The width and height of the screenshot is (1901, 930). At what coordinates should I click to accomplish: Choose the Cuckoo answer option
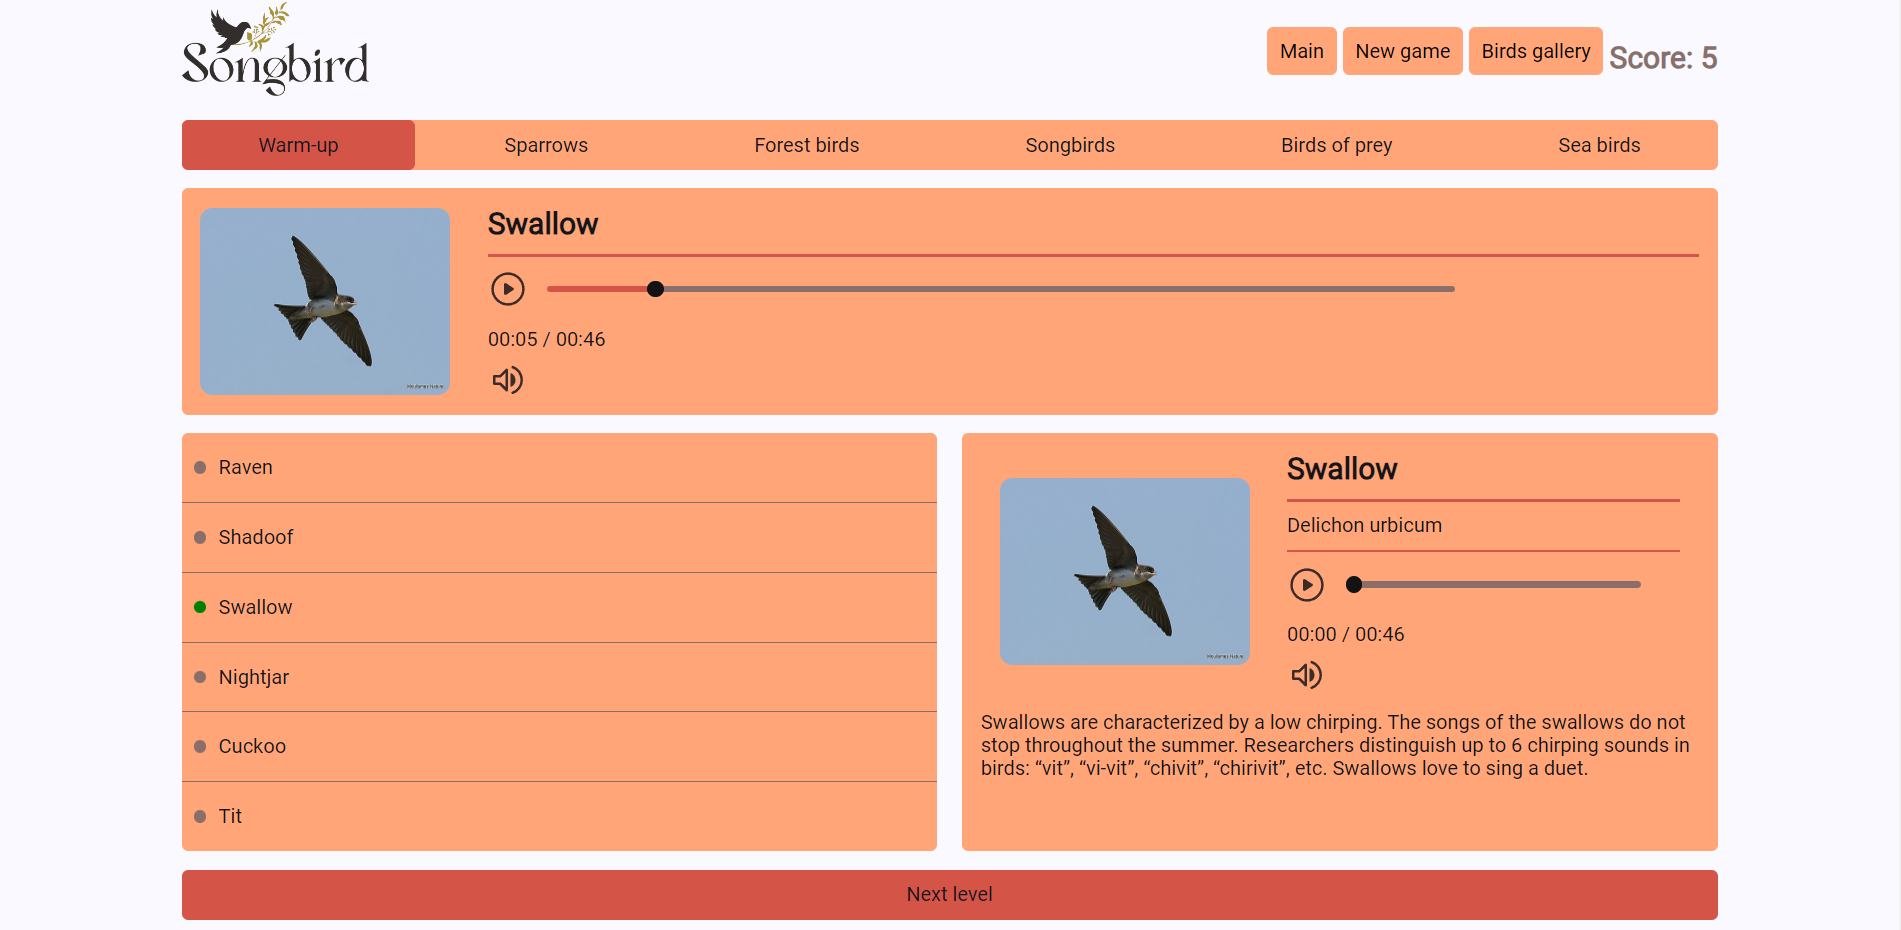tap(252, 746)
